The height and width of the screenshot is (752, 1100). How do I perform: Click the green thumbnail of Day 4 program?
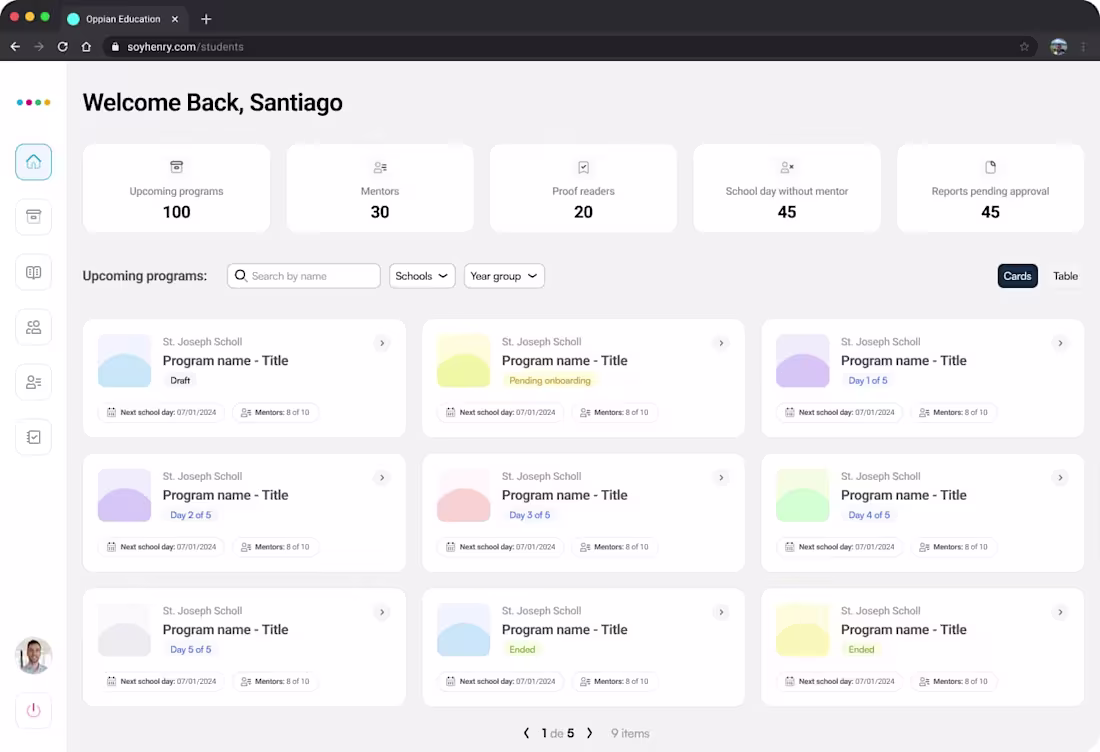coord(803,495)
